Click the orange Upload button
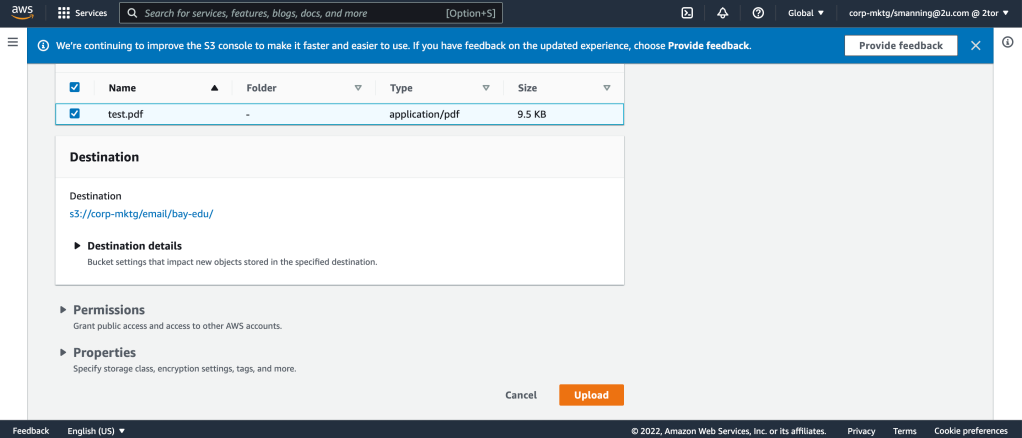This screenshot has height=438, width=1022. (591, 395)
